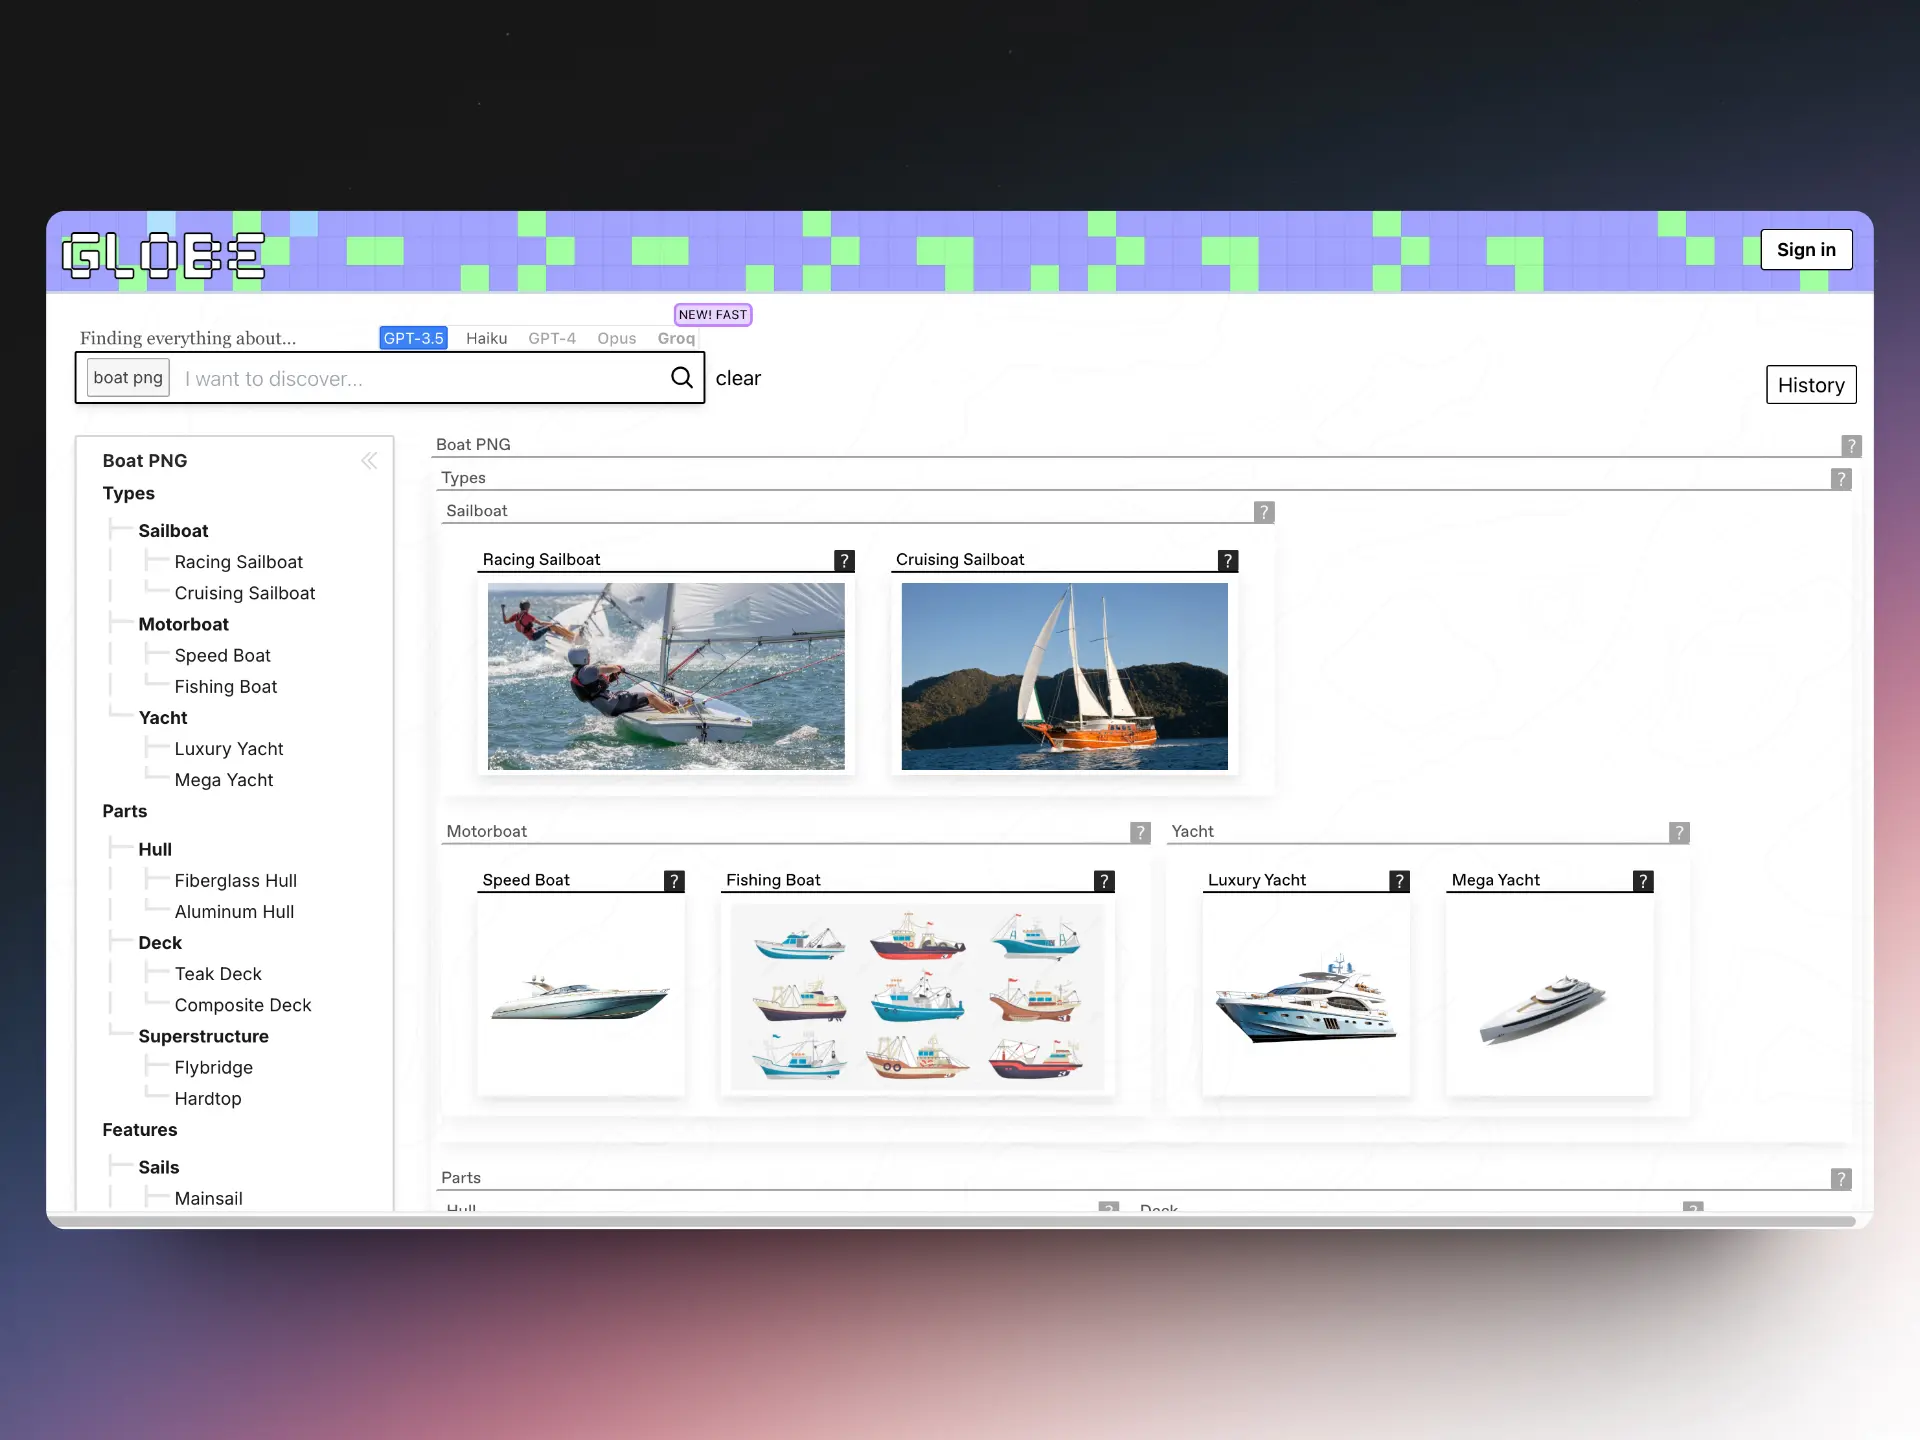
Task: Switch model to Haiku
Action: coord(486,339)
